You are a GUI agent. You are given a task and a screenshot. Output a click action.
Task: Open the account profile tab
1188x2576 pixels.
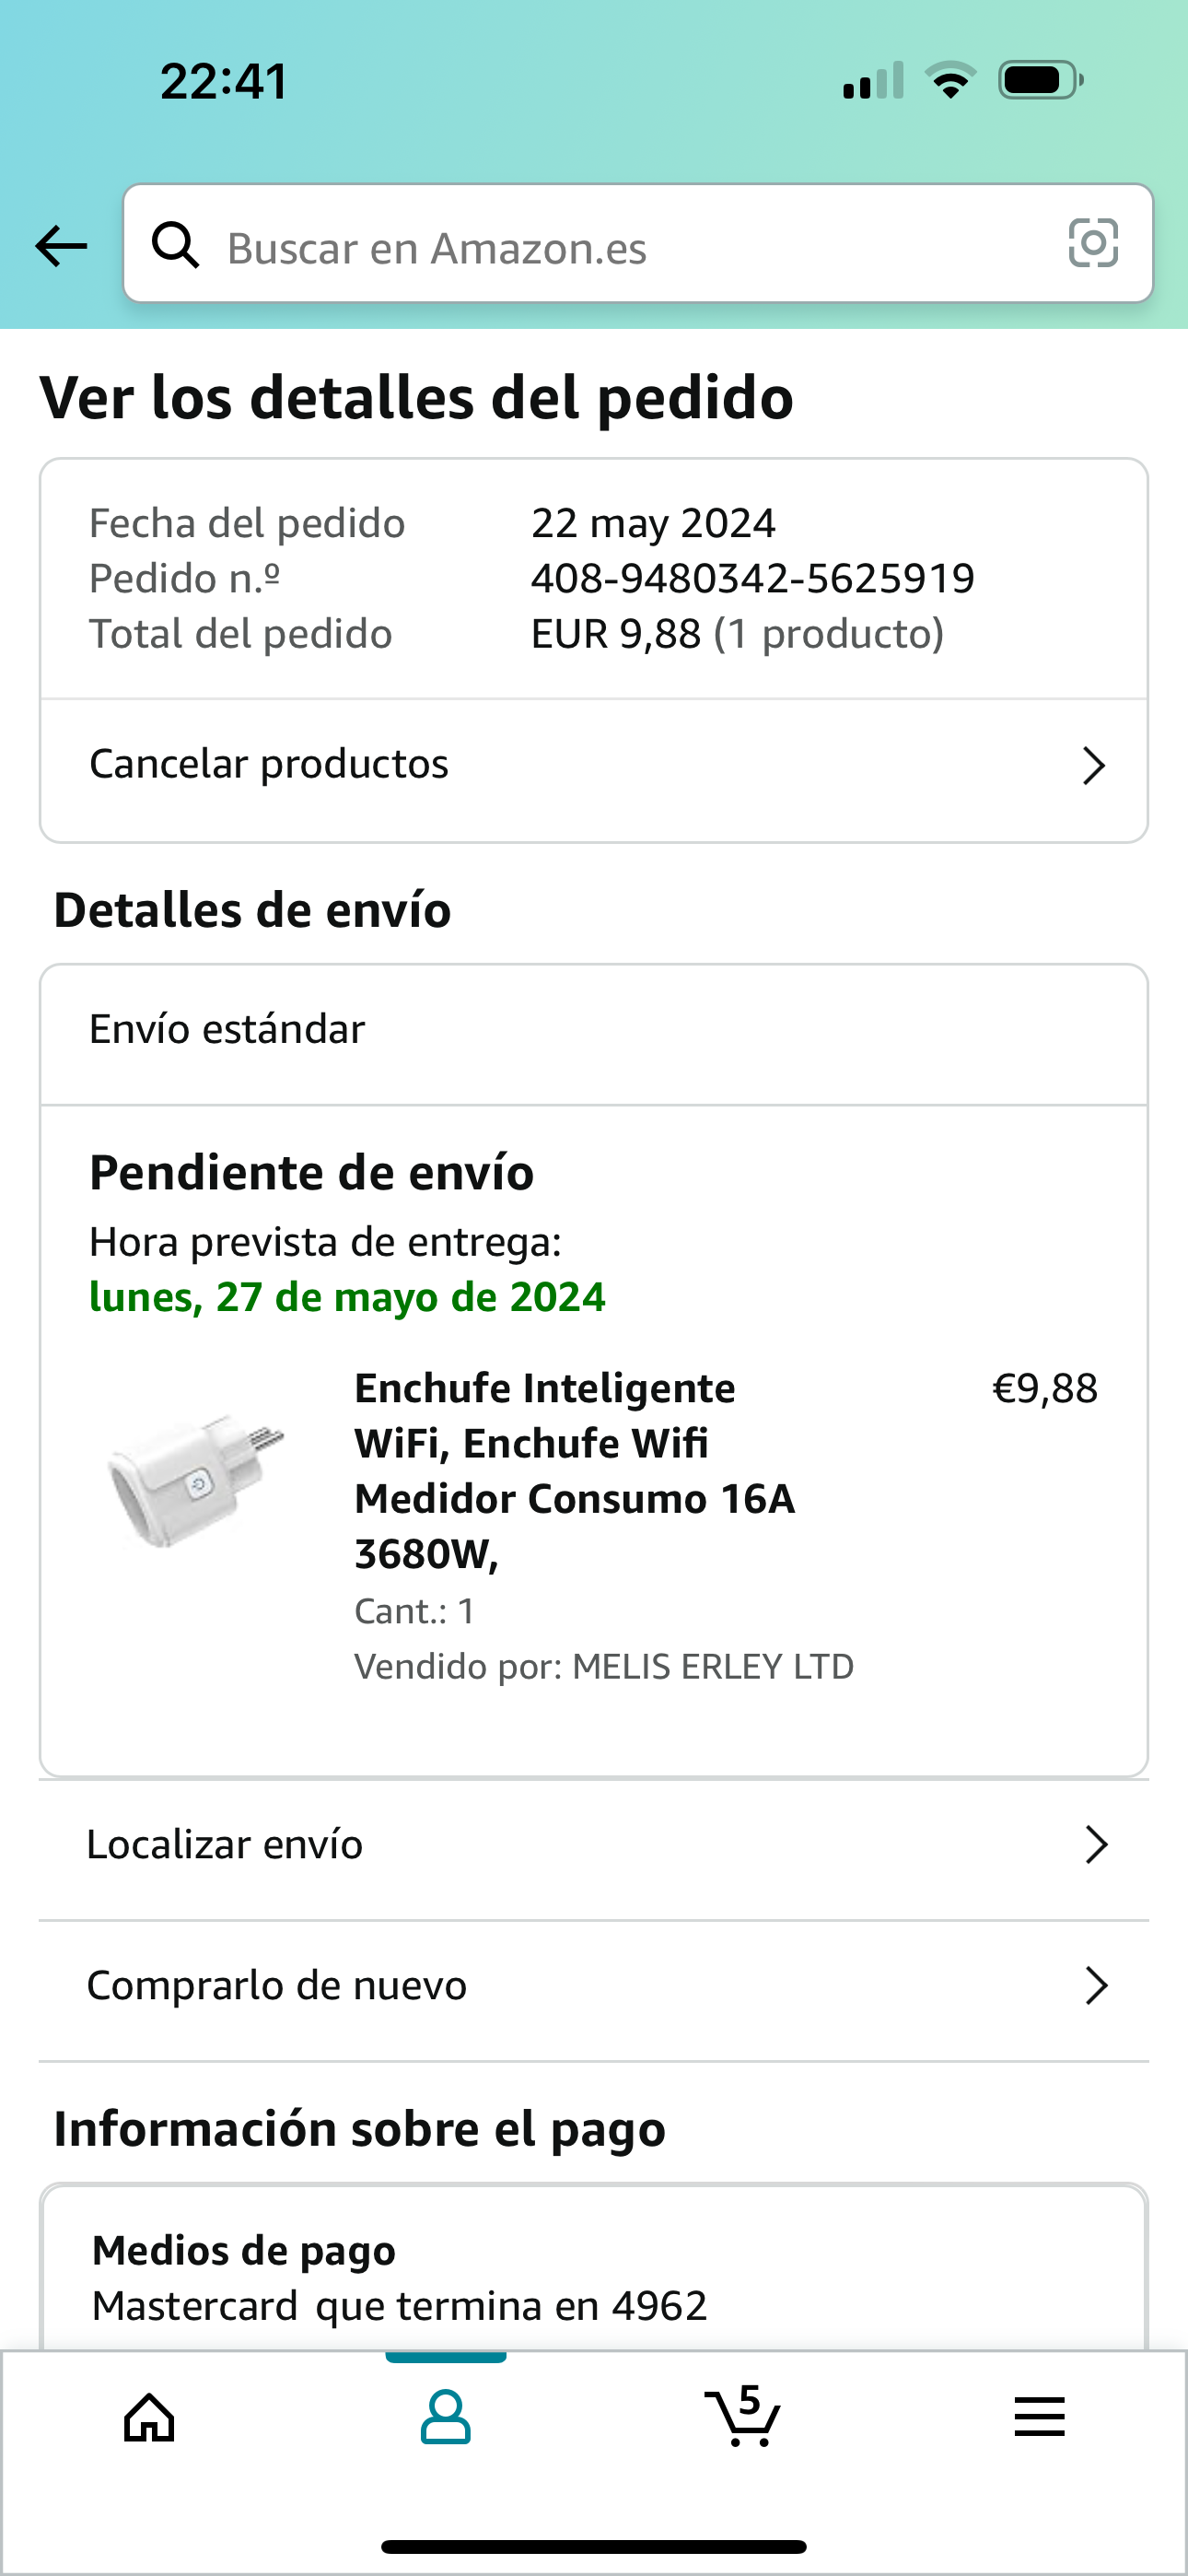tap(446, 2418)
